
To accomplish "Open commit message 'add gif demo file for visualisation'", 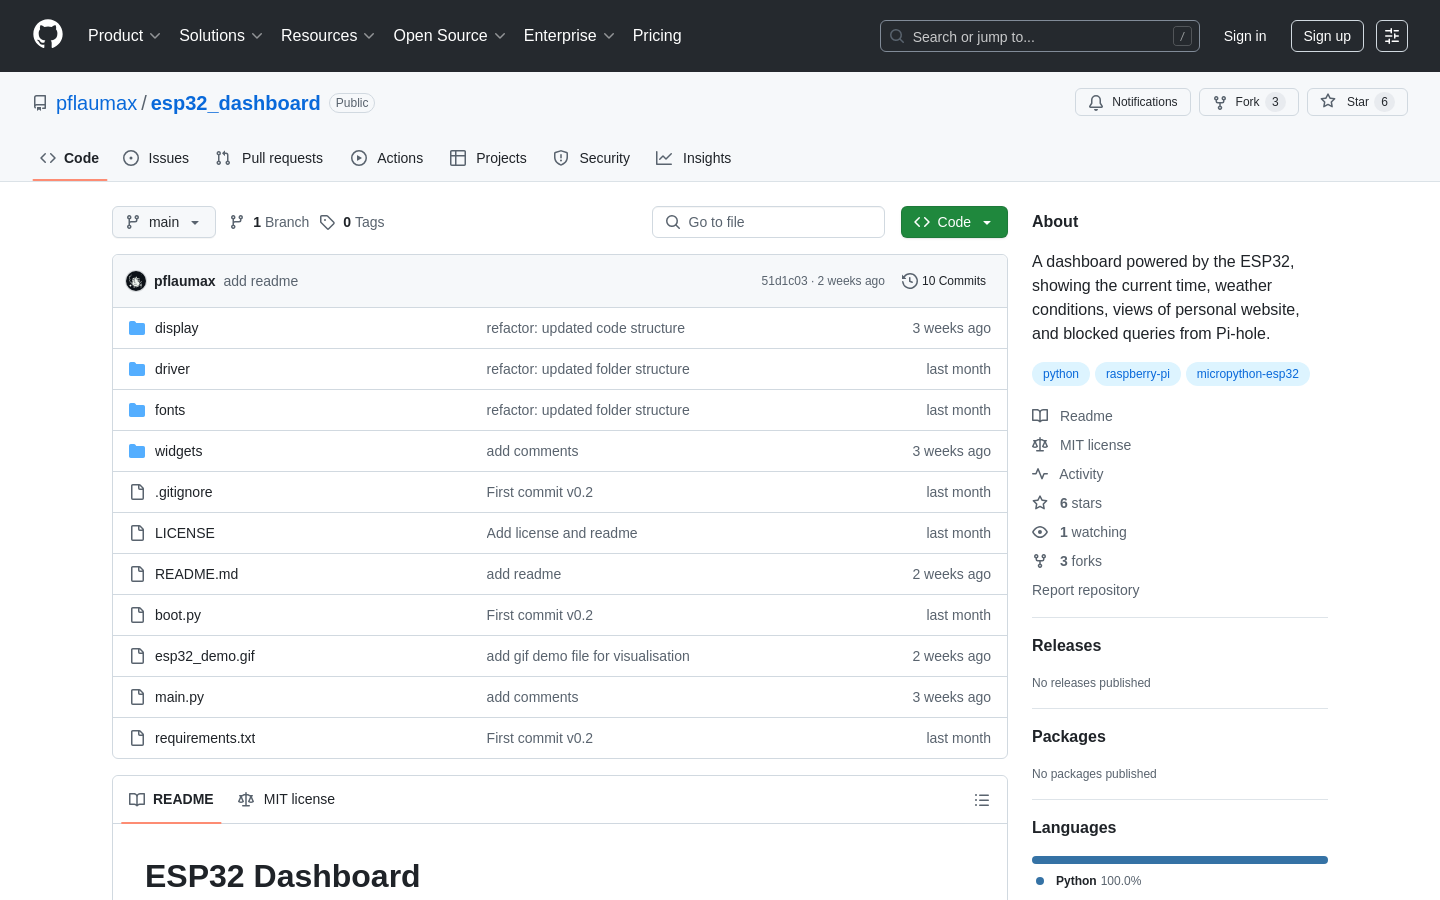I will [588, 656].
